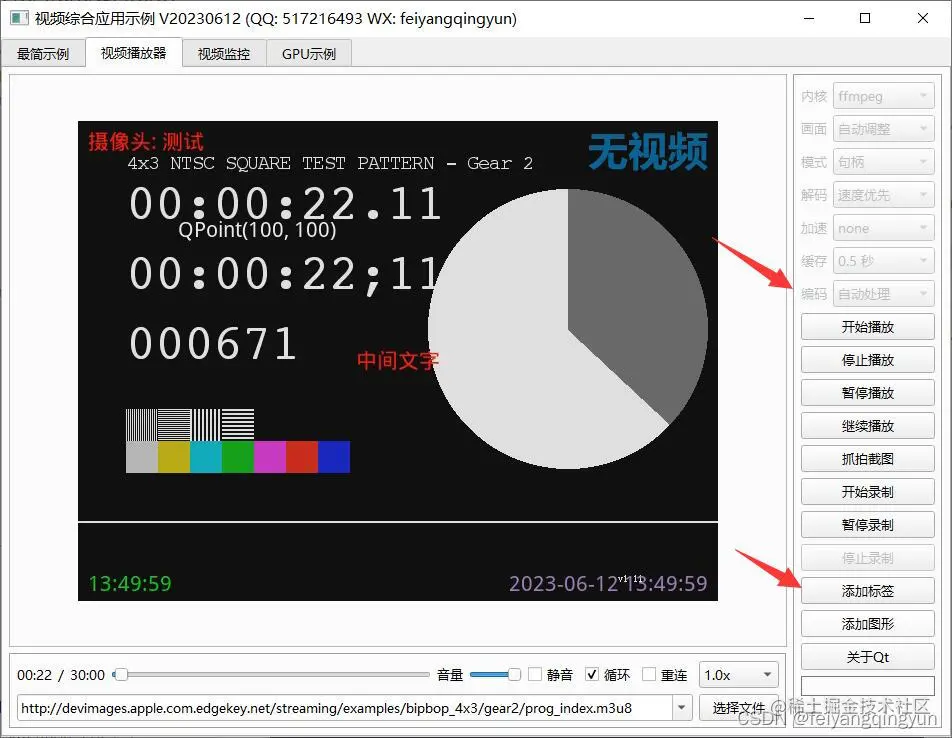Click the 停止播放 button to stop playback
952x738 pixels.
[x=867, y=359]
